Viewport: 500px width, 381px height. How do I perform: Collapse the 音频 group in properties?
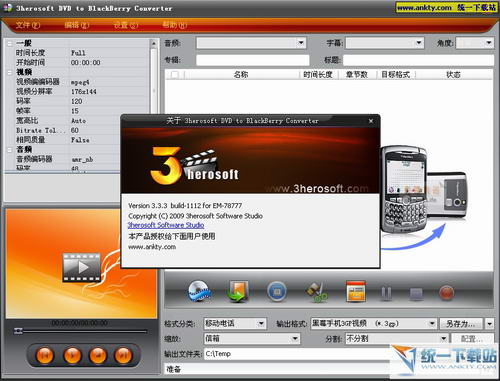pos(10,150)
